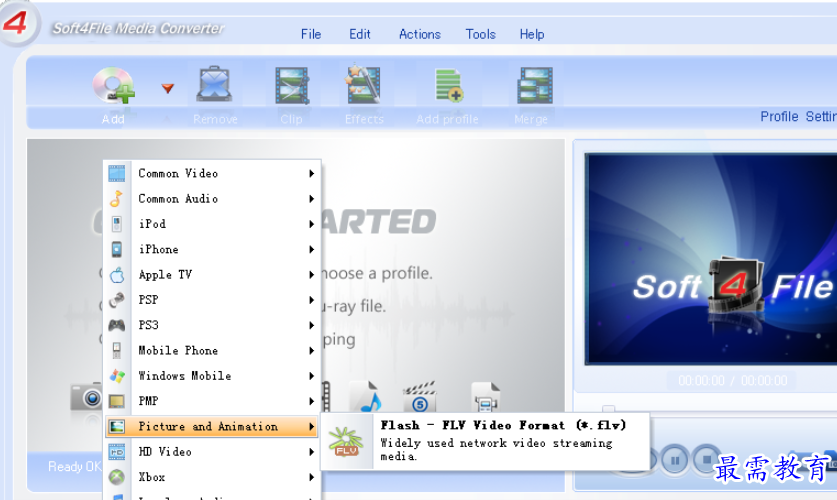Image resolution: width=837 pixels, height=500 pixels.
Task: Click the 00:00:00 / 00:00:00 time display
Action: [732, 380]
